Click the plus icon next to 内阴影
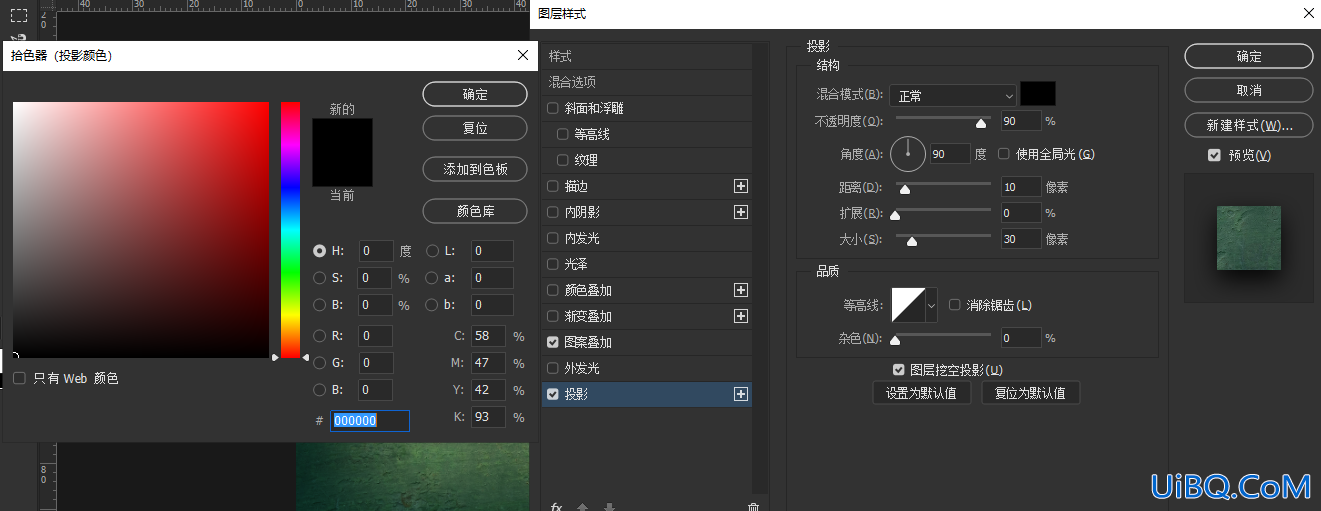The width and height of the screenshot is (1321, 511). 741,212
